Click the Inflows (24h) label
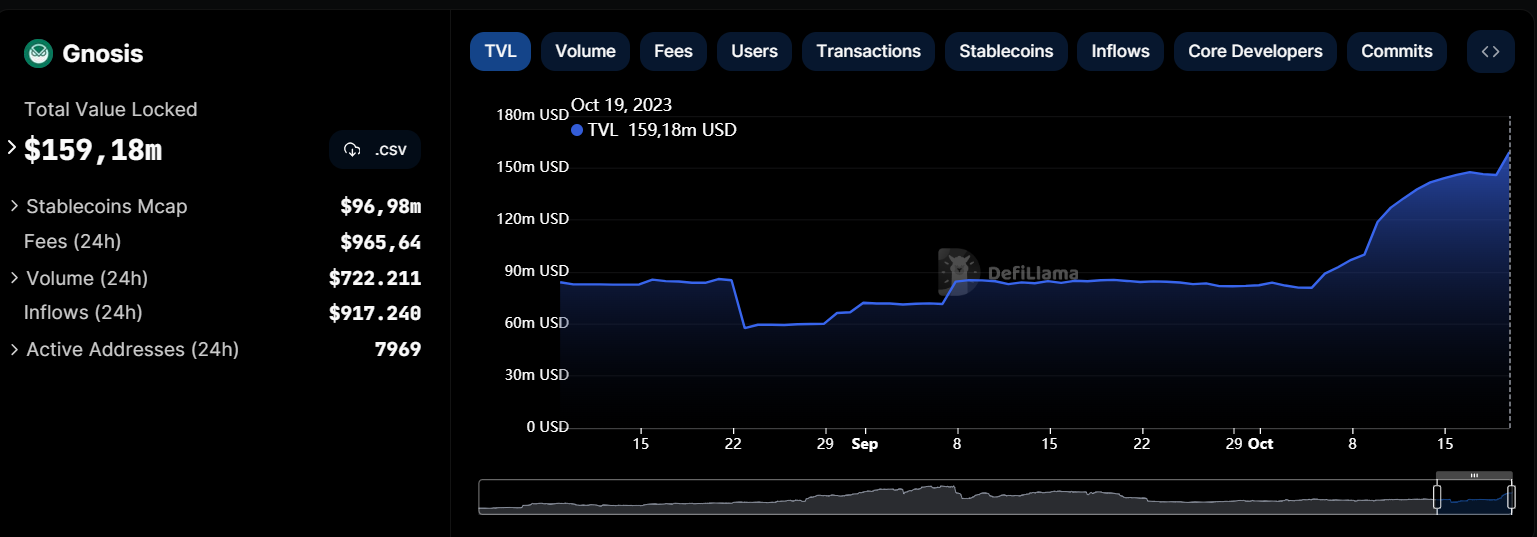The image size is (1537, 537). [x=83, y=313]
